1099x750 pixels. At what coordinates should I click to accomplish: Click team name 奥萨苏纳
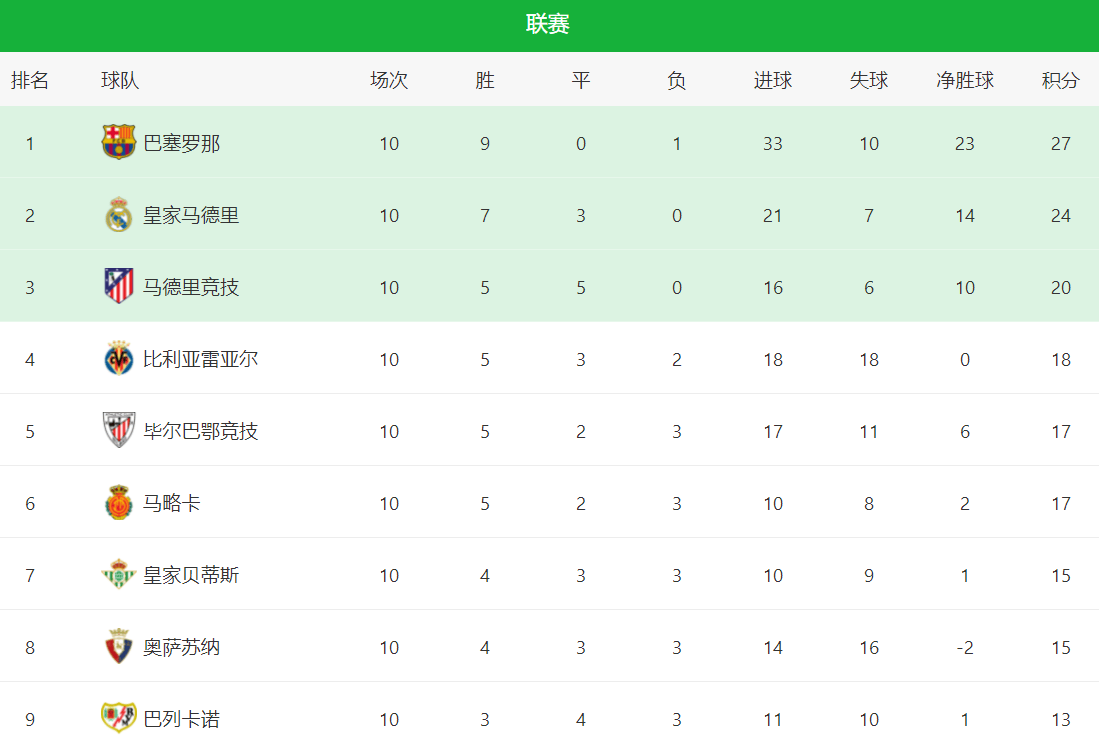tap(182, 647)
